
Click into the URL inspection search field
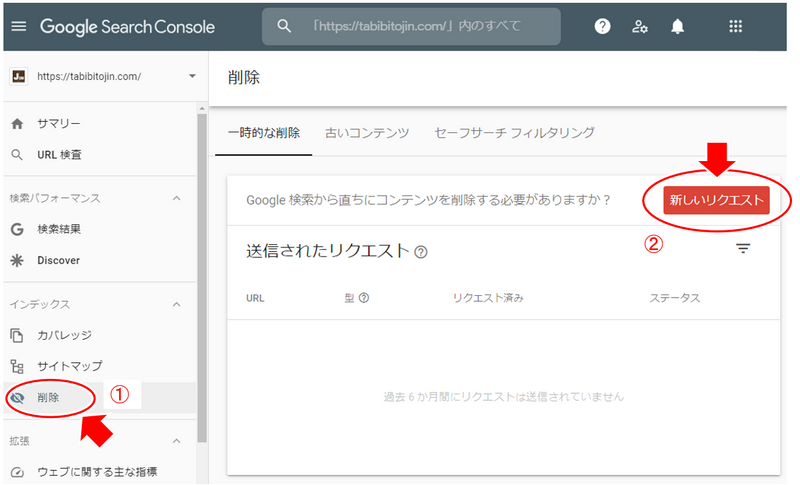(411, 26)
